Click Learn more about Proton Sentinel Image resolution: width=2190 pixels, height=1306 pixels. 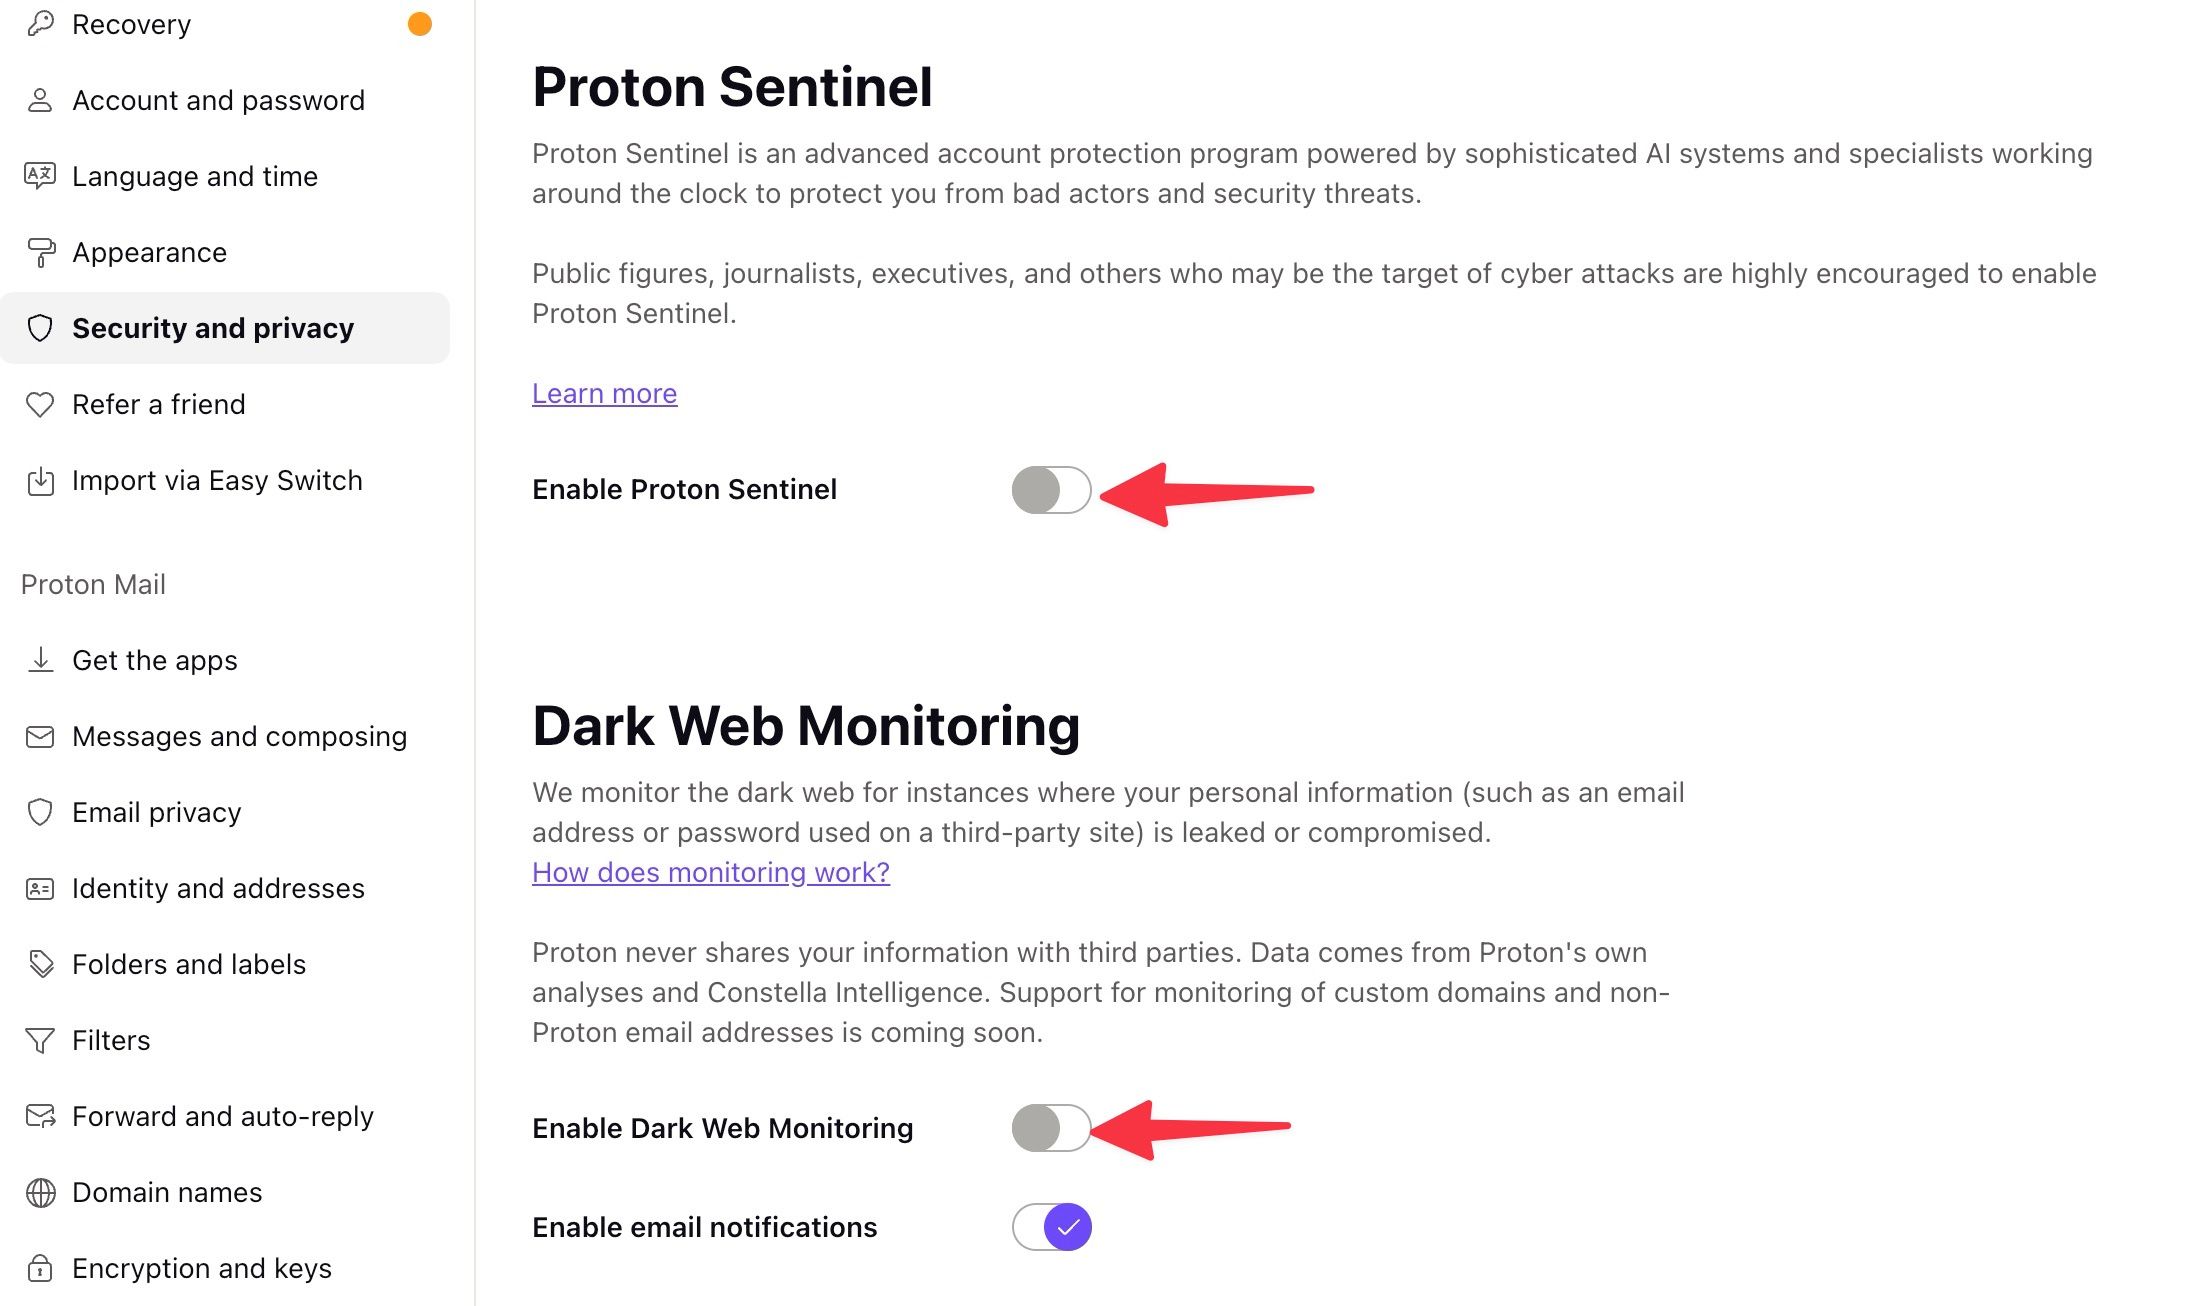(x=603, y=392)
